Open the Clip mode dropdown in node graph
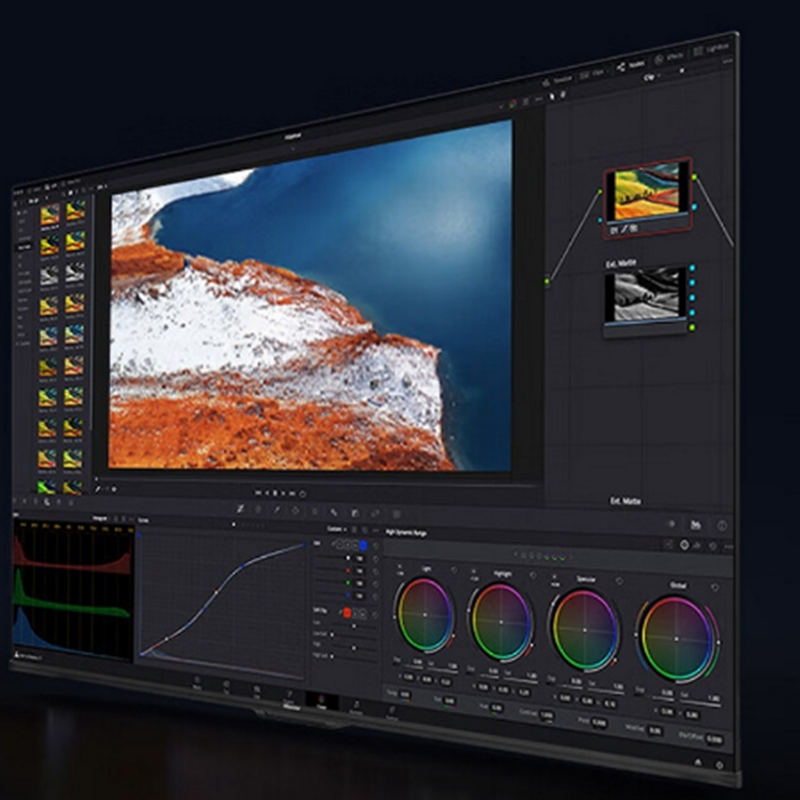Image resolution: width=800 pixels, height=800 pixels. [651, 78]
